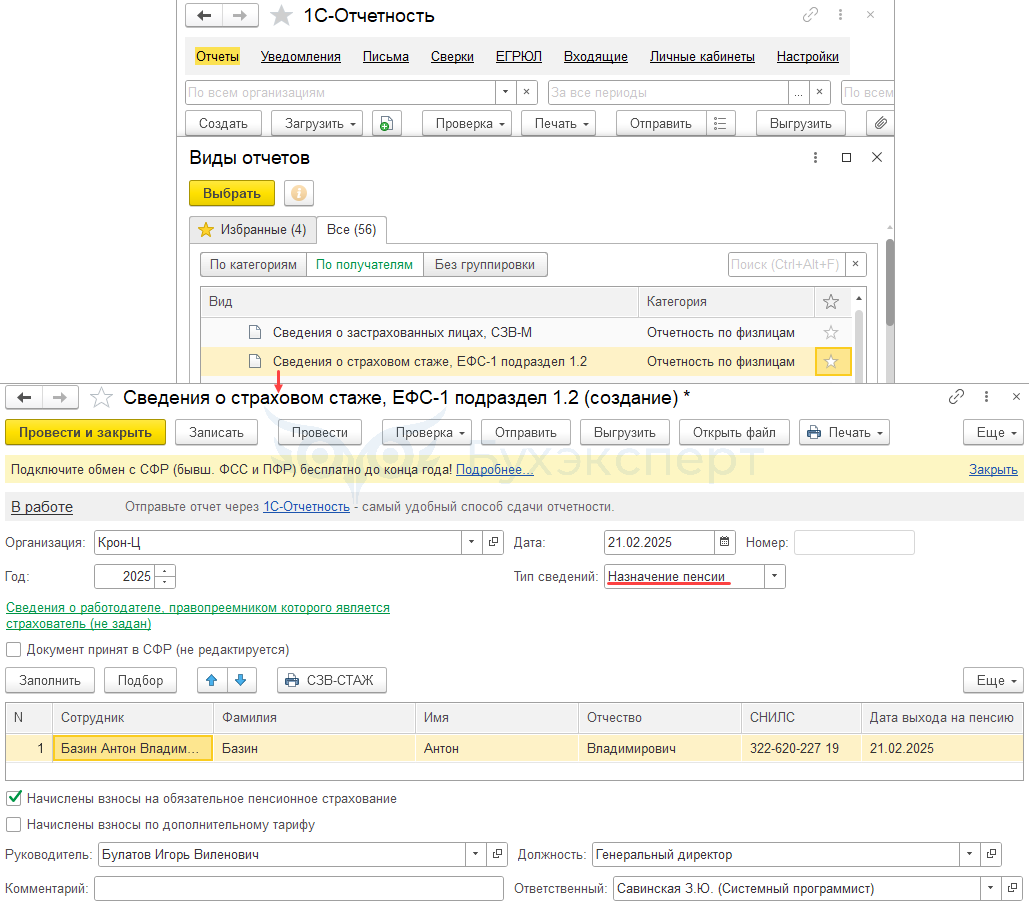Click info icon next to Выбрать
Viewport: 1029px width, 910px height.
point(299,194)
